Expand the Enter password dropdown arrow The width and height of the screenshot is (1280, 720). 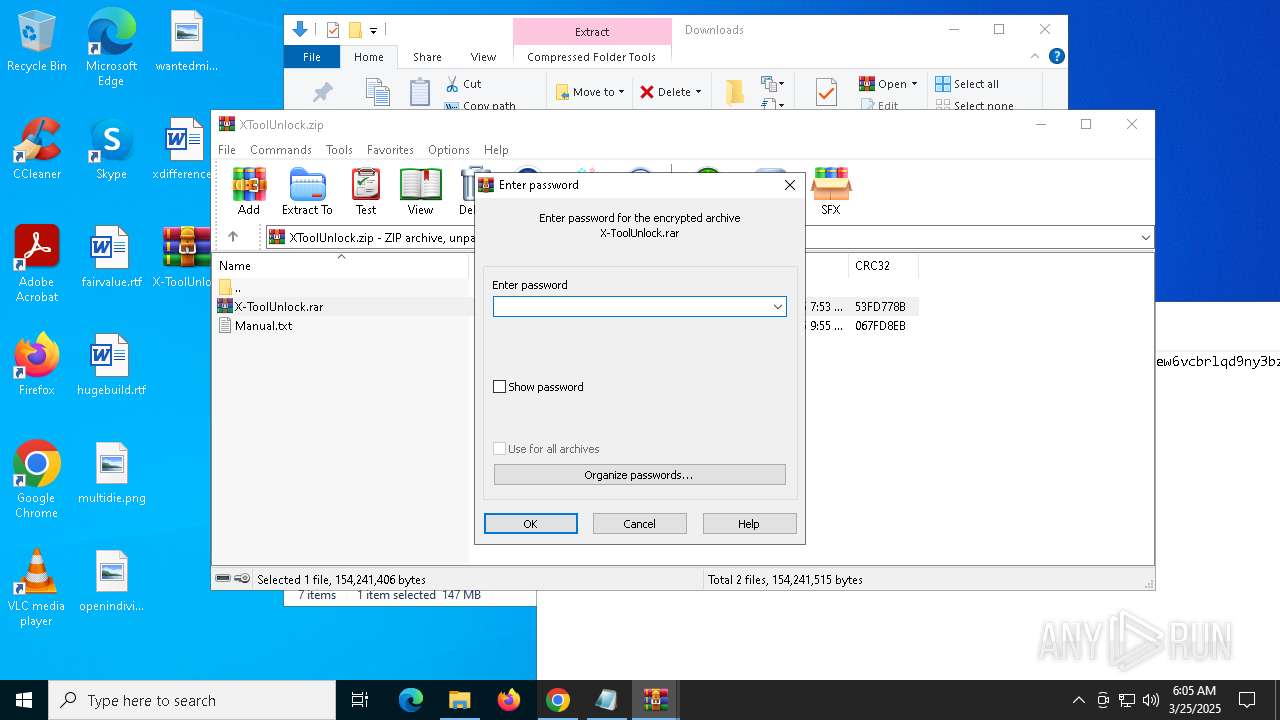click(x=777, y=307)
